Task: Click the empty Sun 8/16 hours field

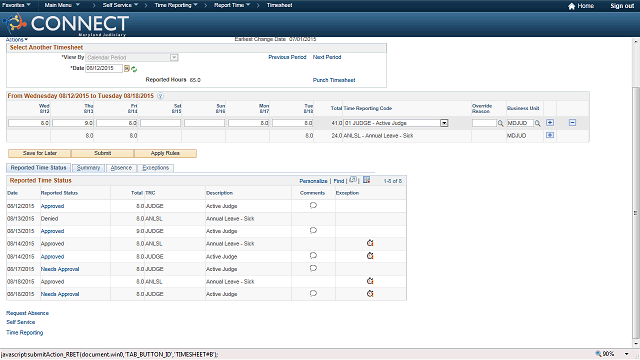Action: (x=204, y=123)
